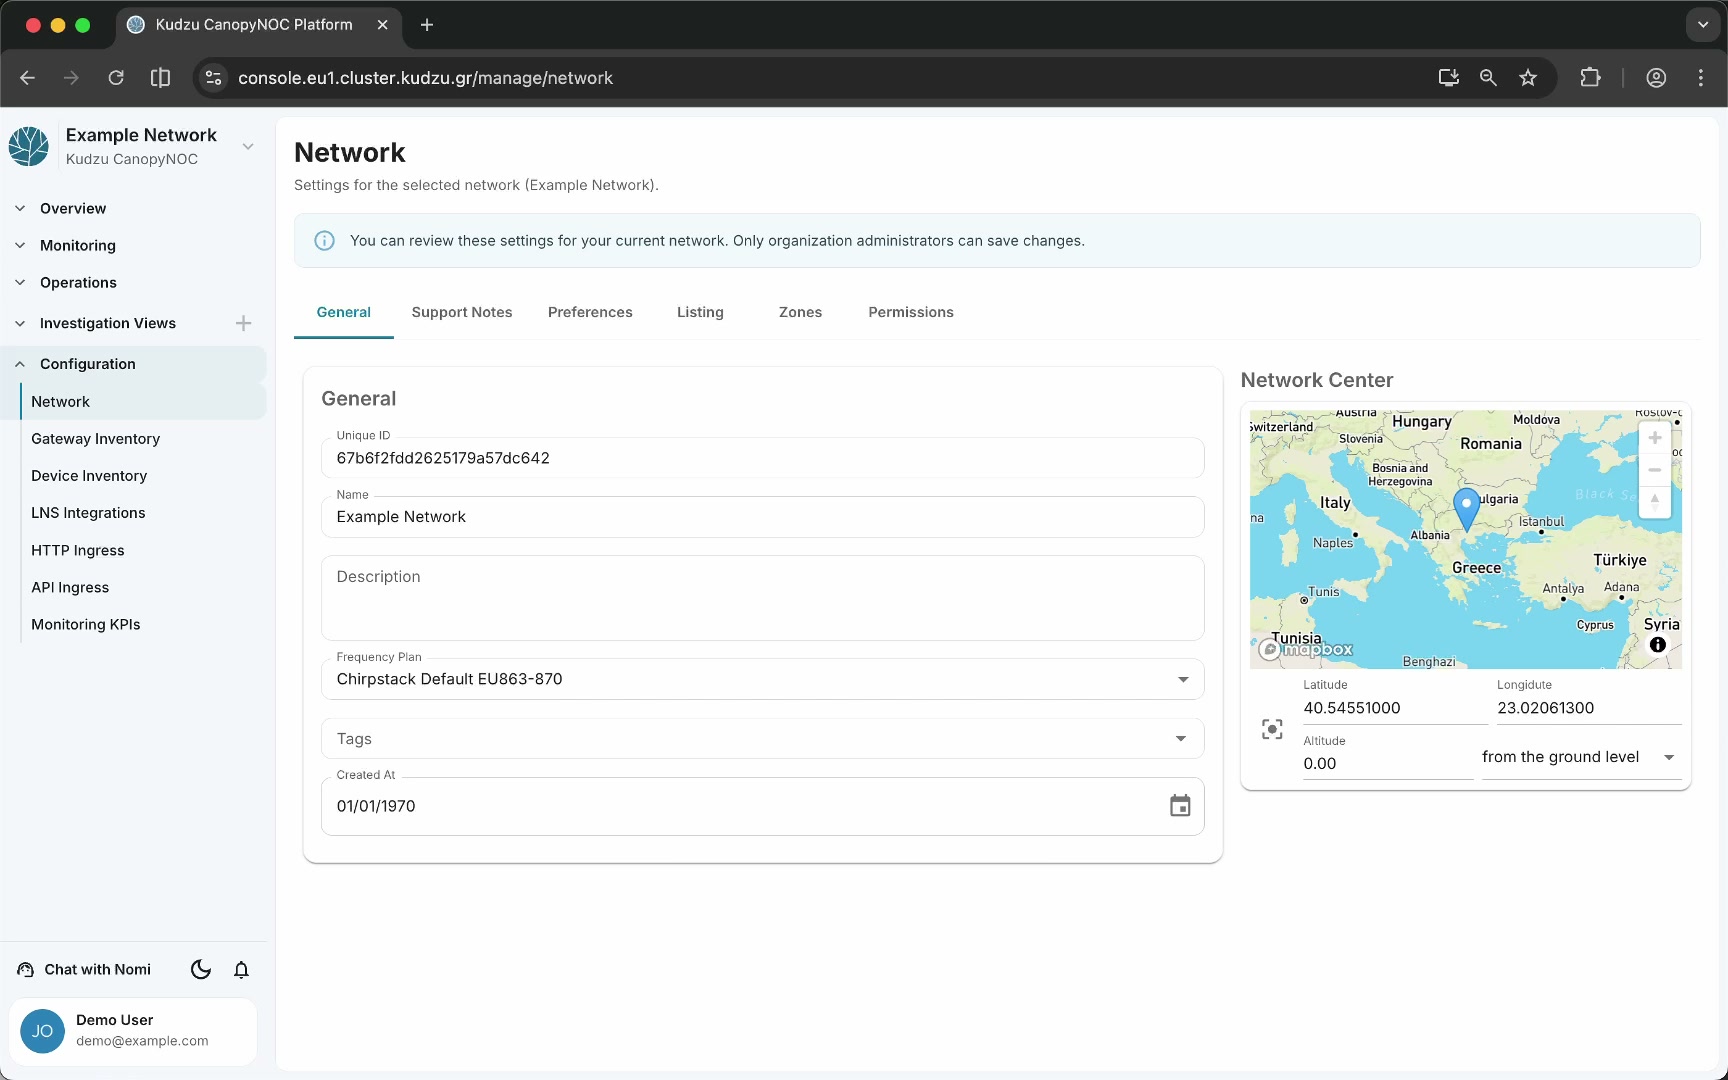Close the Kudzu CanopyNOC tab
1728x1080 pixels.
(382, 25)
